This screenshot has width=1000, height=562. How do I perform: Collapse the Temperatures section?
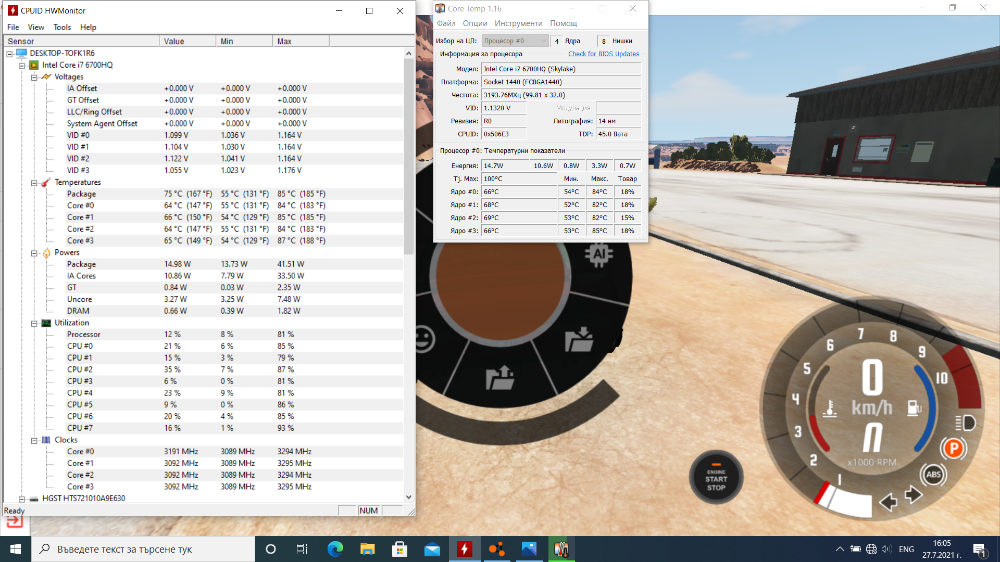[x=34, y=182]
